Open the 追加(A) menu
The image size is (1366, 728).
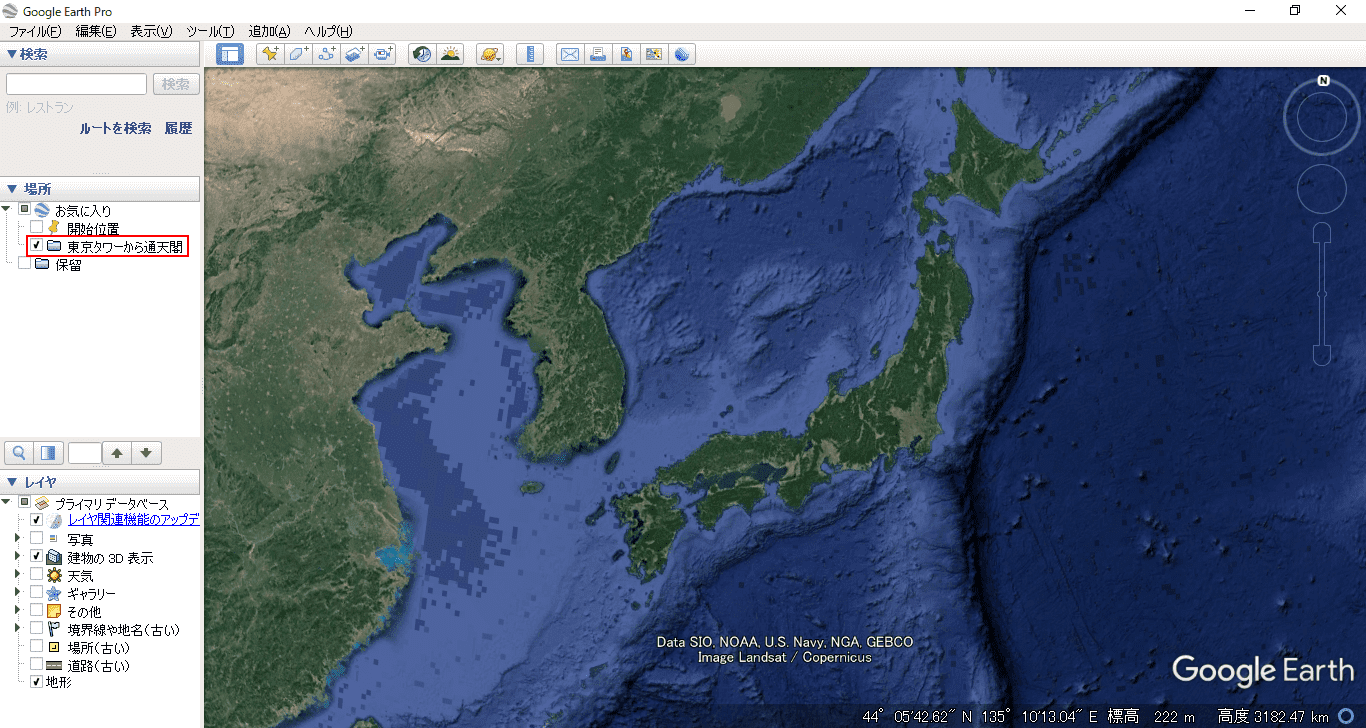[x=269, y=32]
